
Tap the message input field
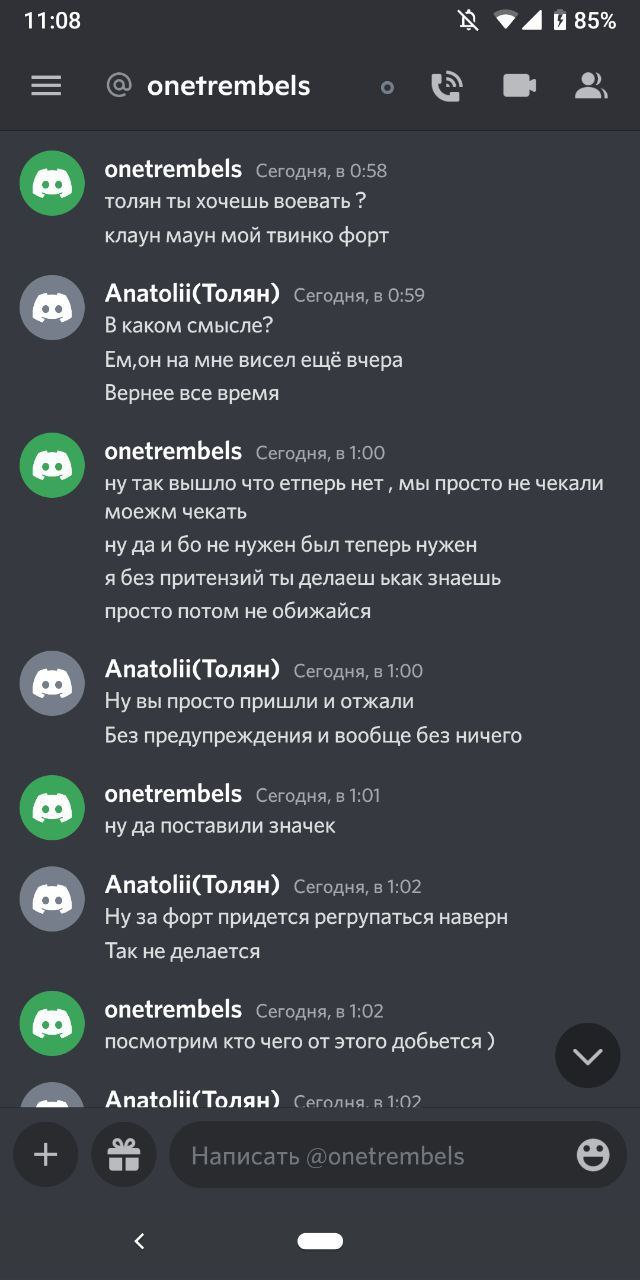[370, 1156]
